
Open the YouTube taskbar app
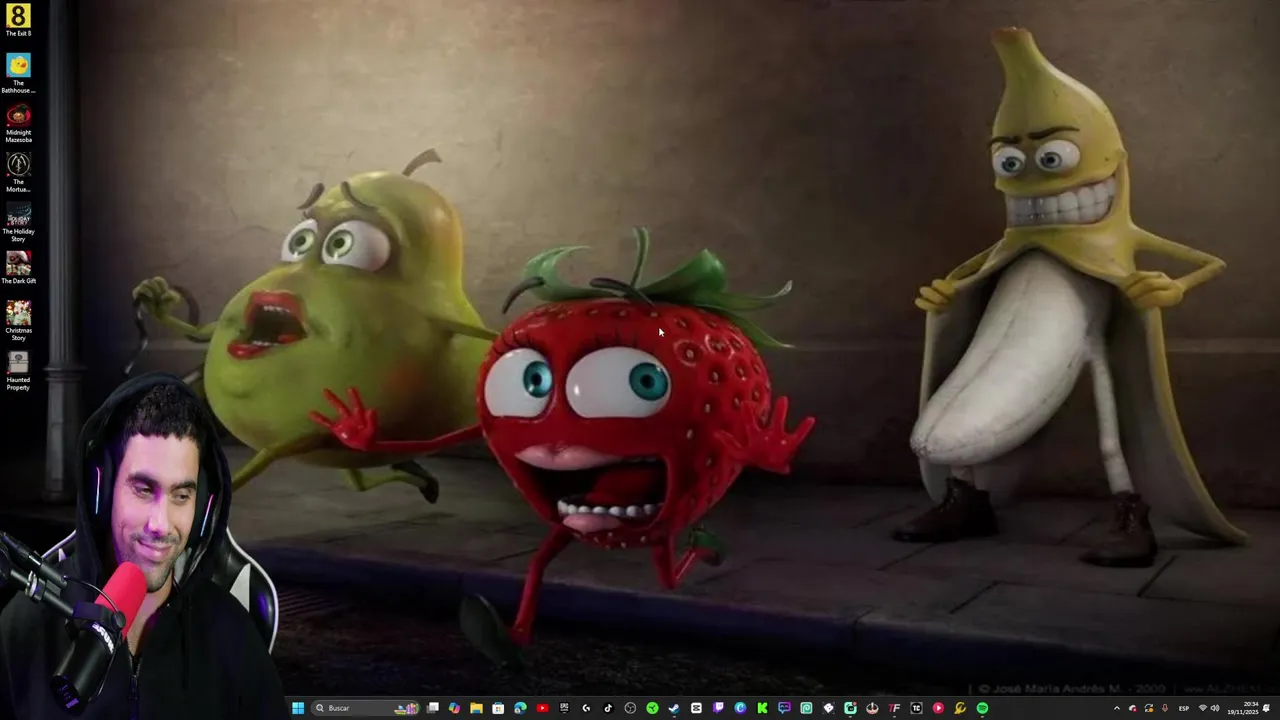[542, 708]
